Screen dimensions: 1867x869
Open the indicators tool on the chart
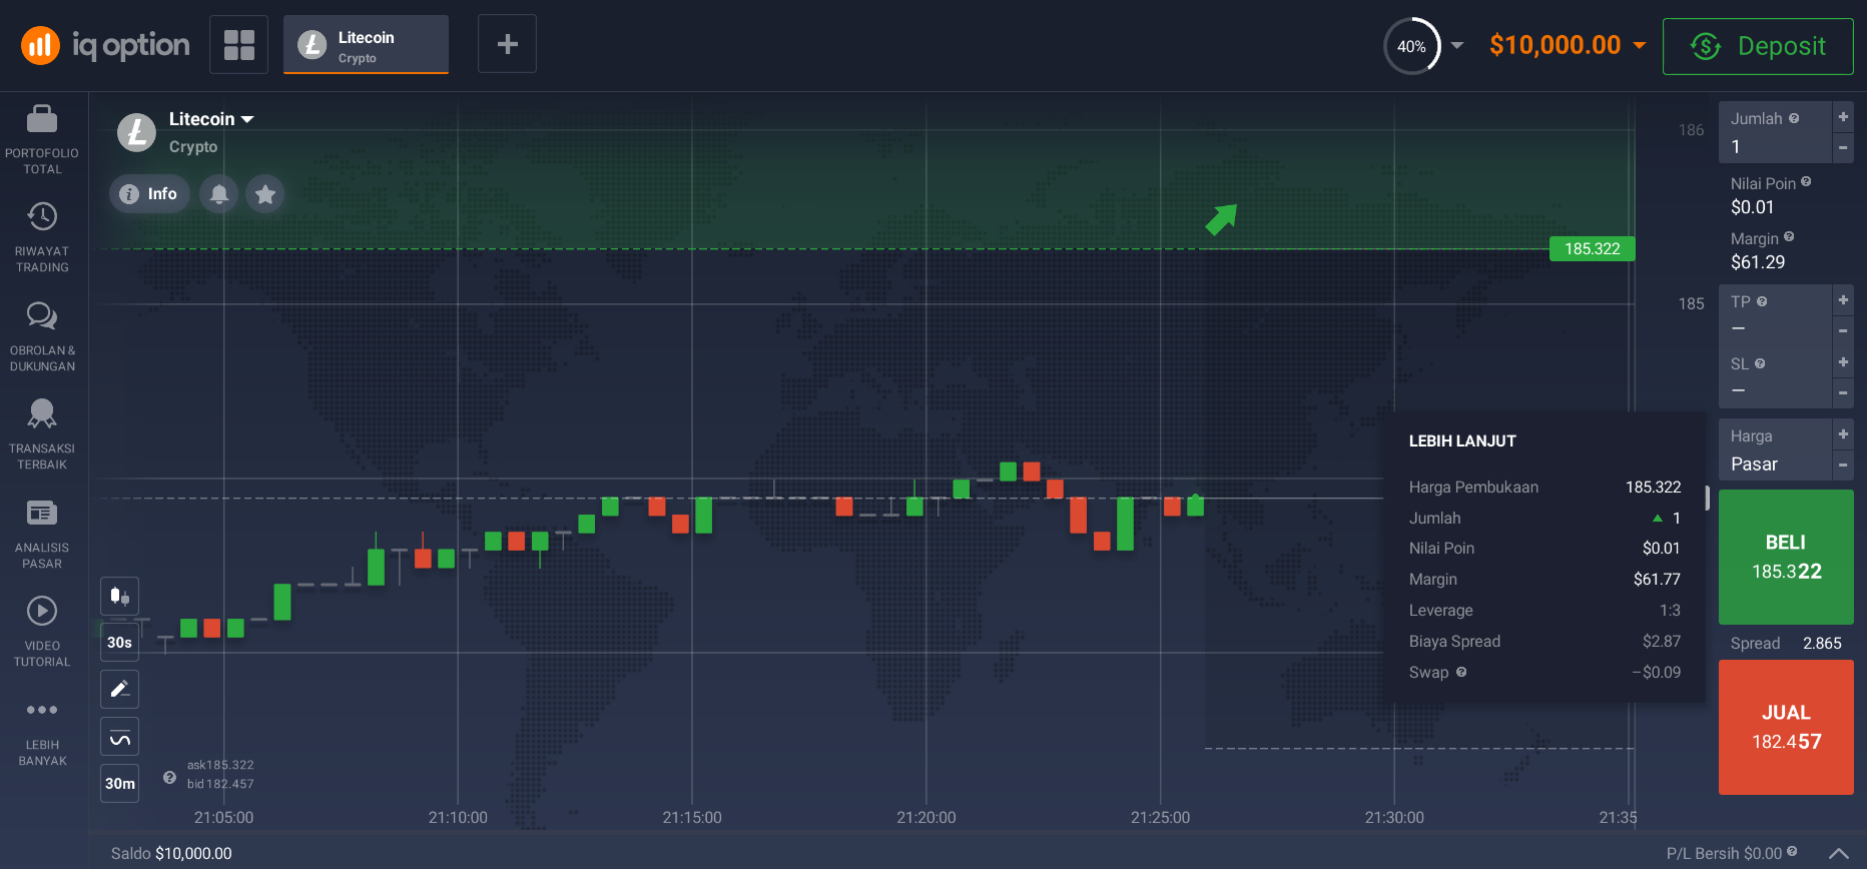click(119, 736)
